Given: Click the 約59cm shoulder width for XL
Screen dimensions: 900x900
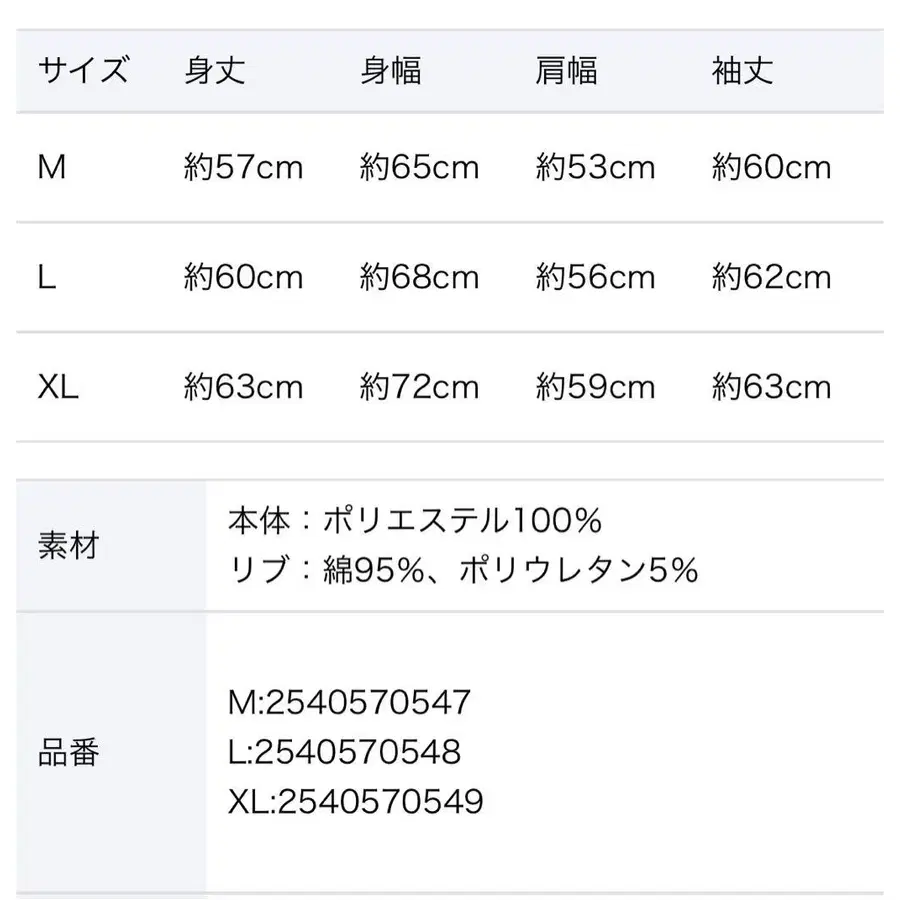Looking at the screenshot, I should [x=595, y=386].
